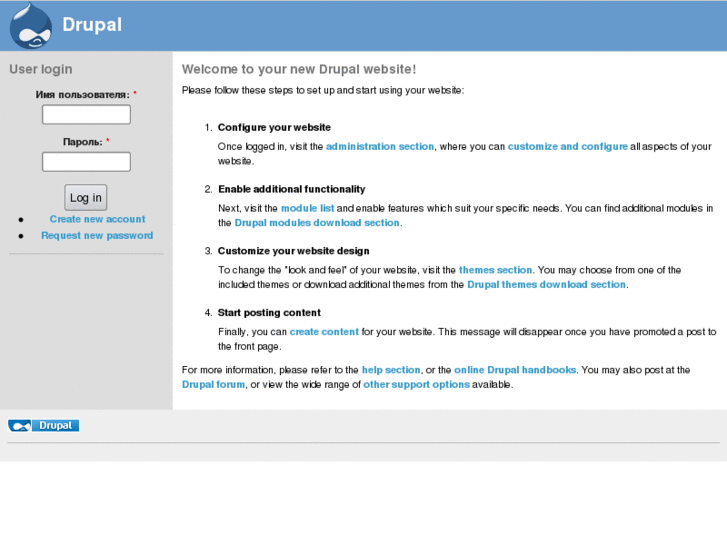Open the help section link
Viewport: 727px width, 545px height.
391,370
